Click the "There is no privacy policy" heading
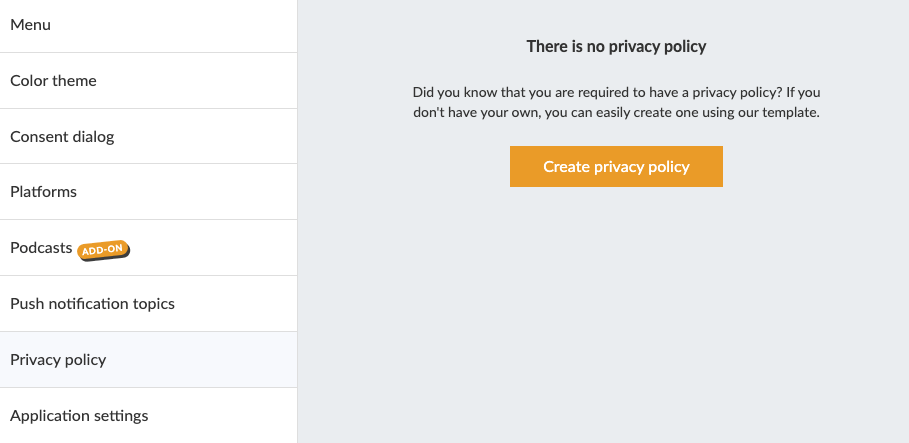Image resolution: width=909 pixels, height=443 pixels. click(616, 46)
